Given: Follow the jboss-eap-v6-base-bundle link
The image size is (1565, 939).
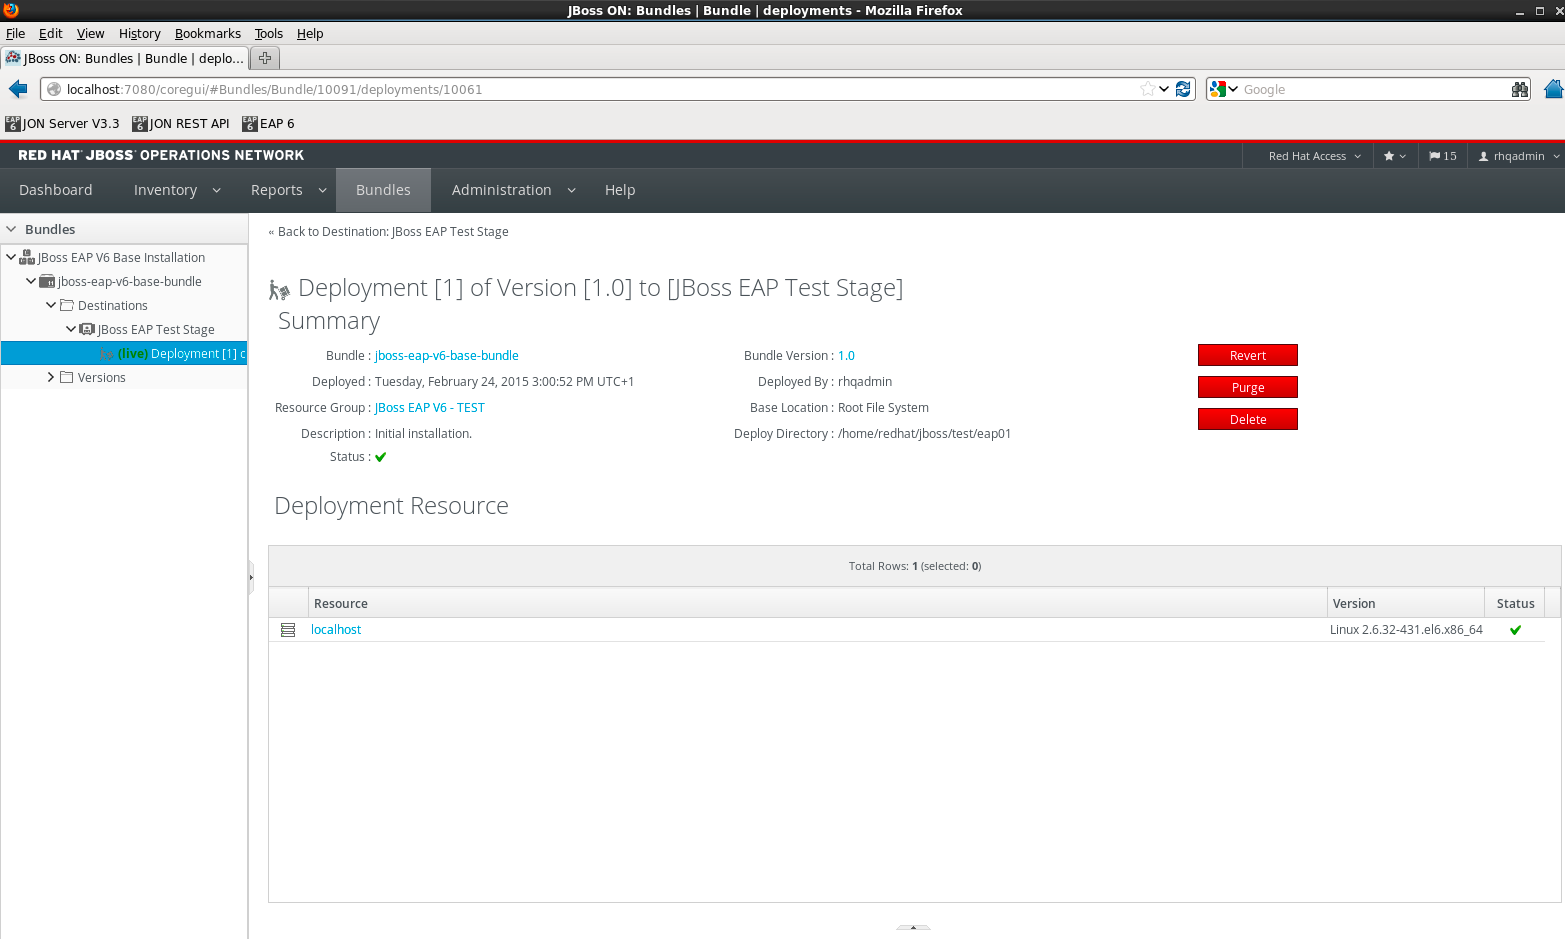Looking at the screenshot, I should [447, 355].
